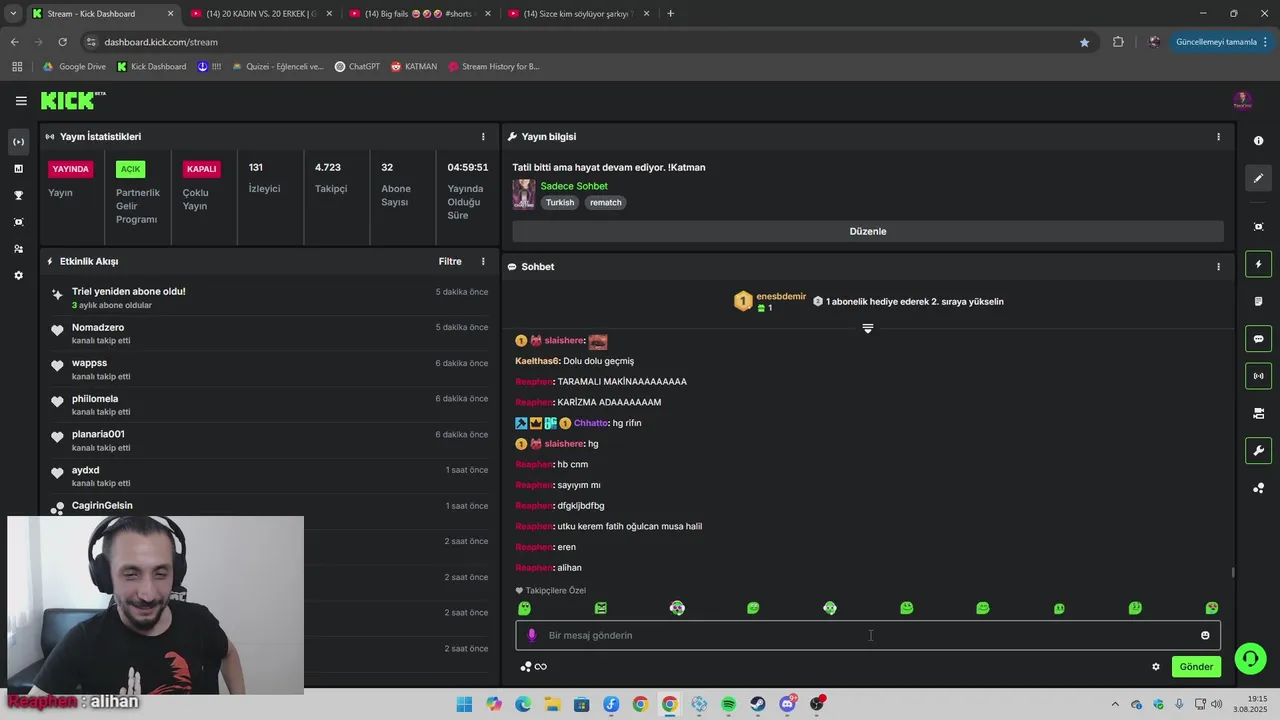Open the Windows Start menu
1280x720 pixels.
click(464, 705)
